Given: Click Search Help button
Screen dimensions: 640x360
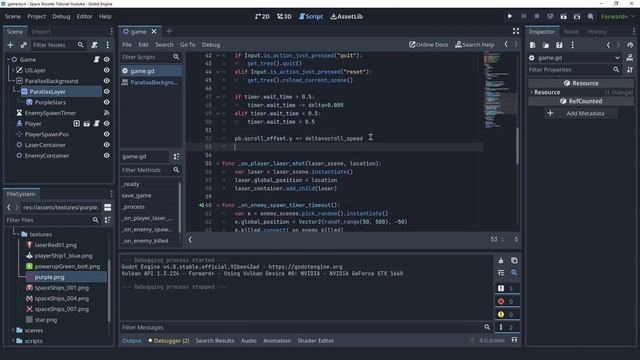Looking at the screenshot, I should pos(475,44).
